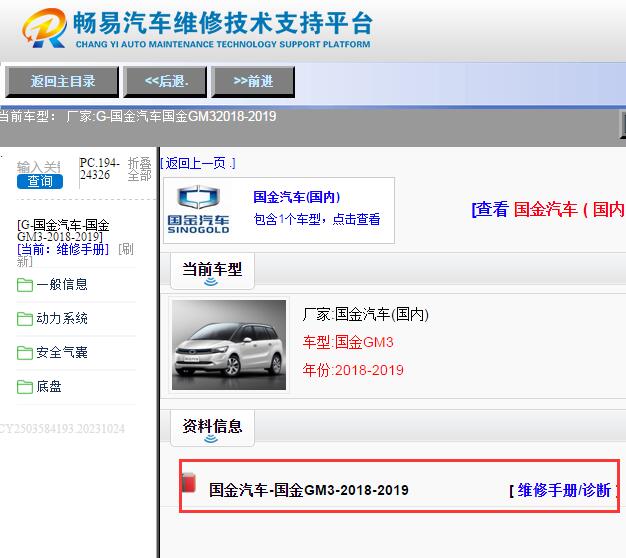Click the 车型:国金GM3 text
This screenshot has height=558, width=626.
point(348,342)
